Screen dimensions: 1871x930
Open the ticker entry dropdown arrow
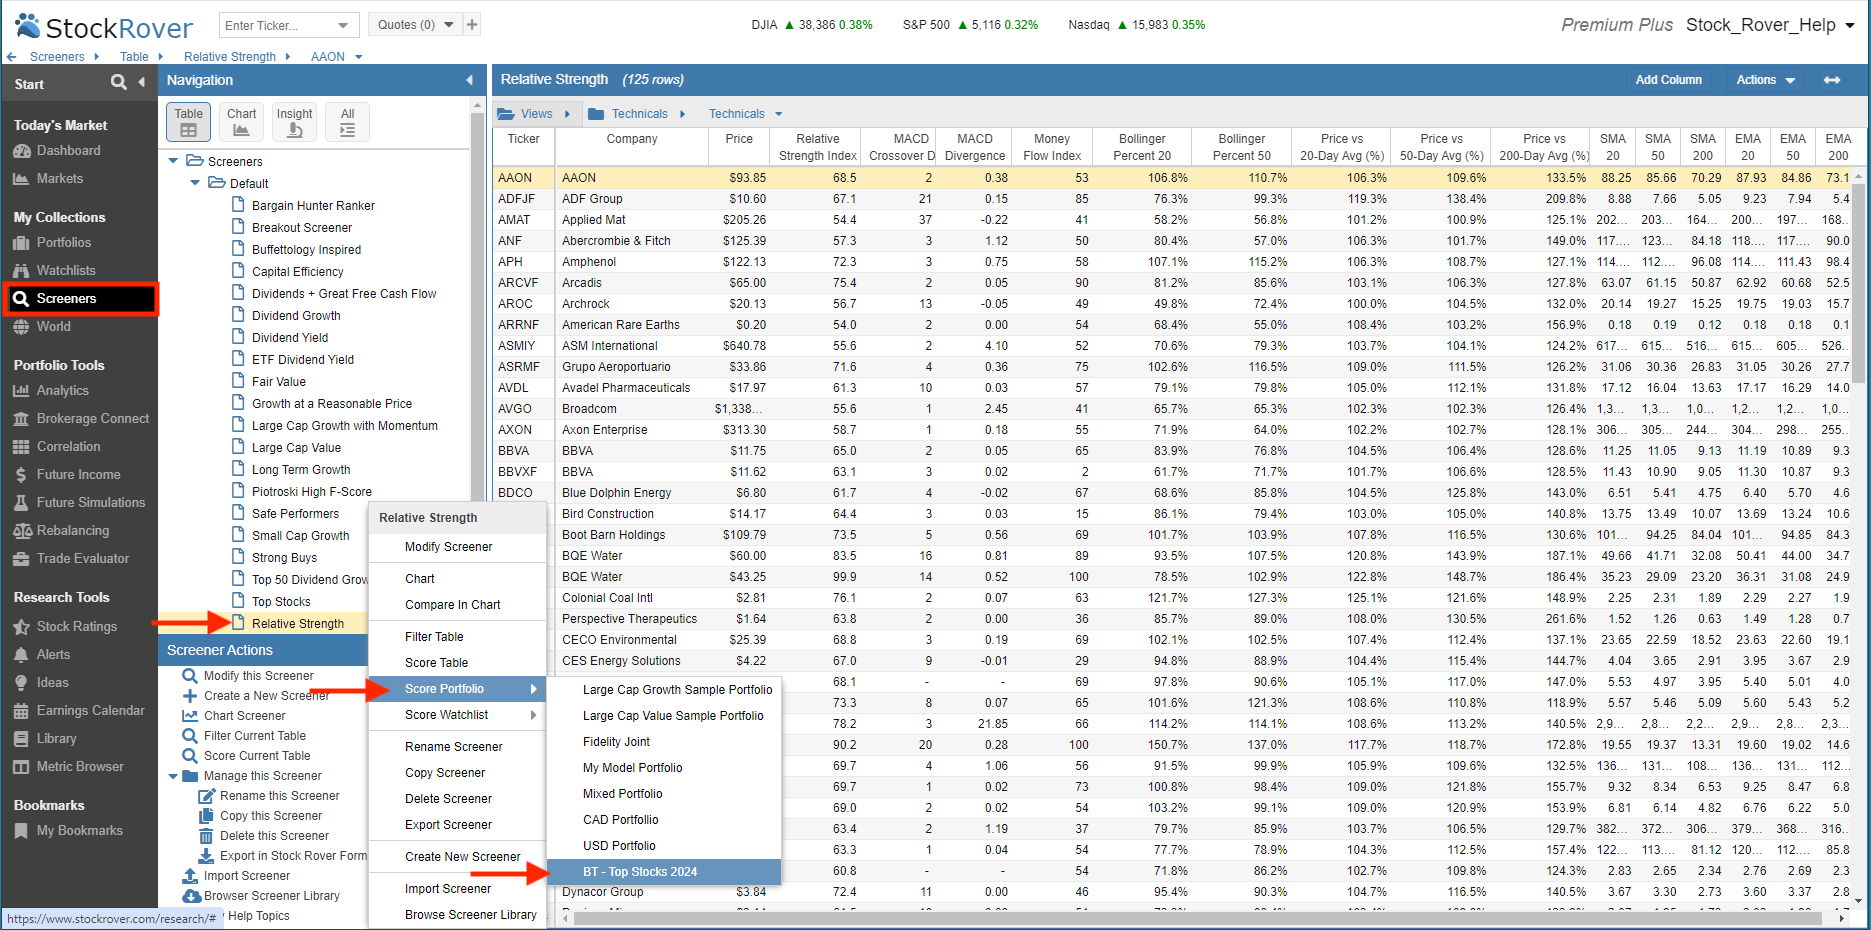[344, 25]
